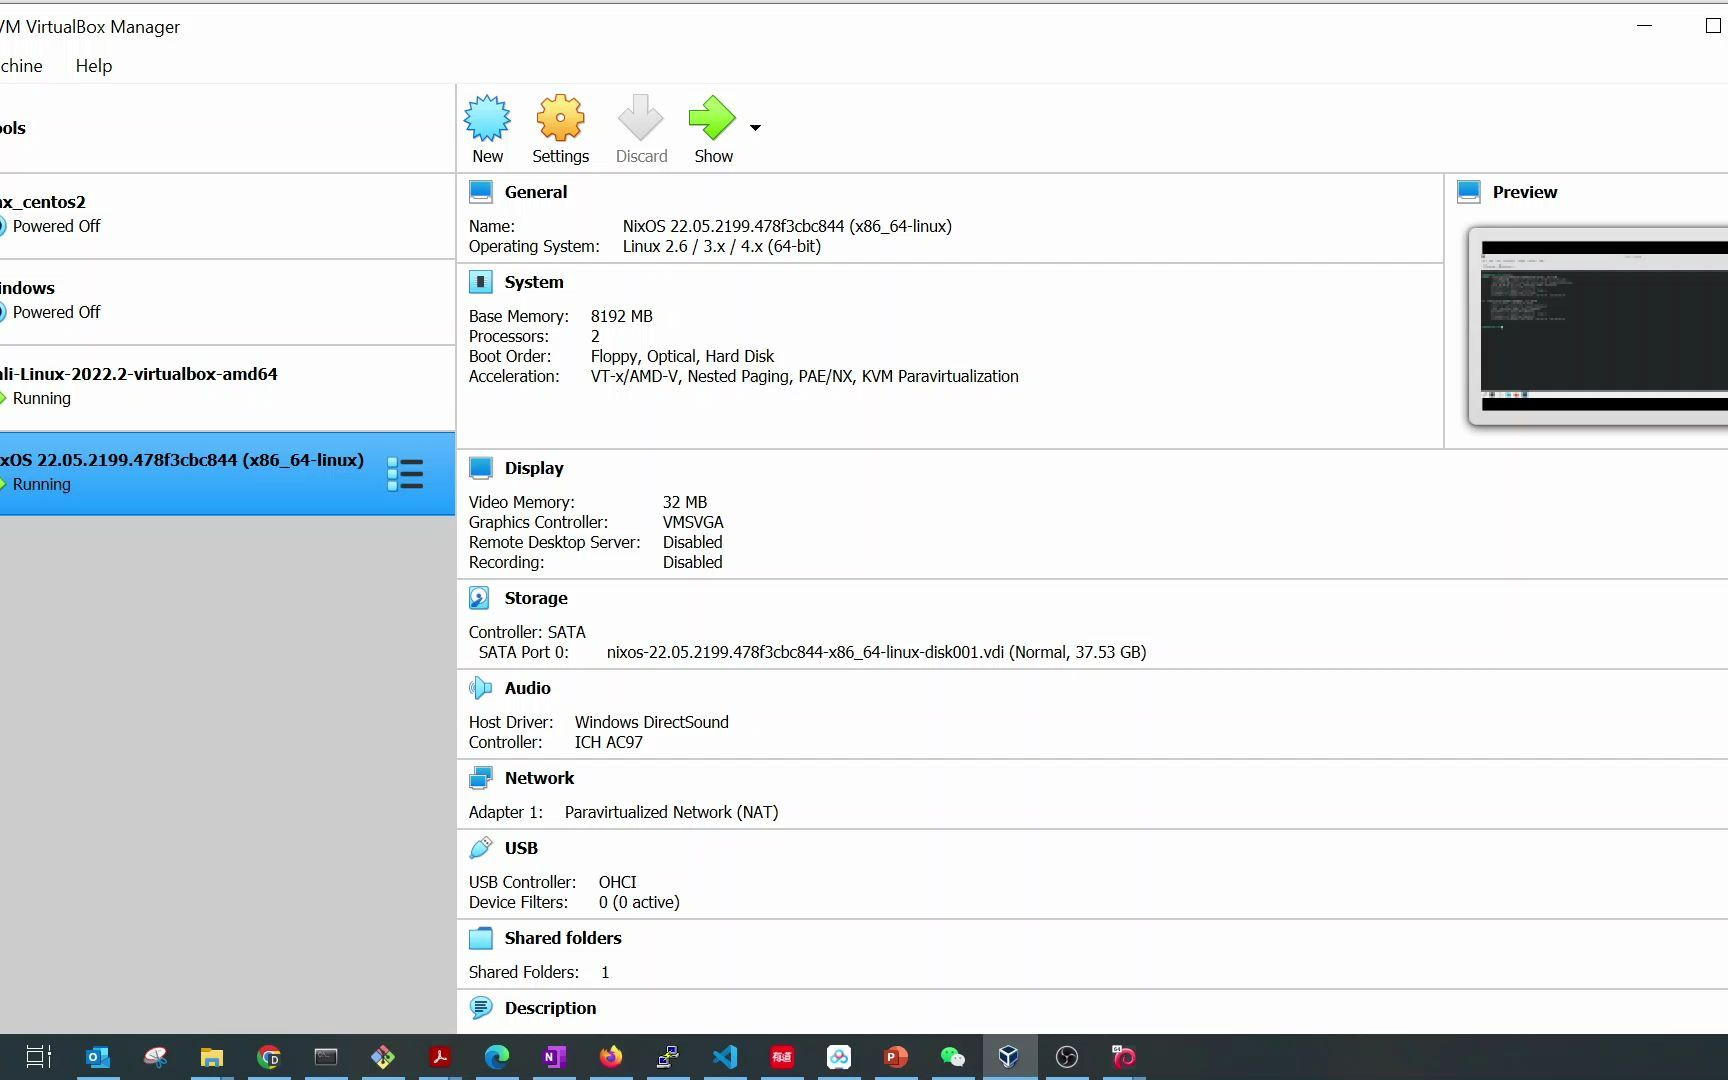
Task: Select the Kali-Linux-2022.2 running VM
Action: pos(227,387)
